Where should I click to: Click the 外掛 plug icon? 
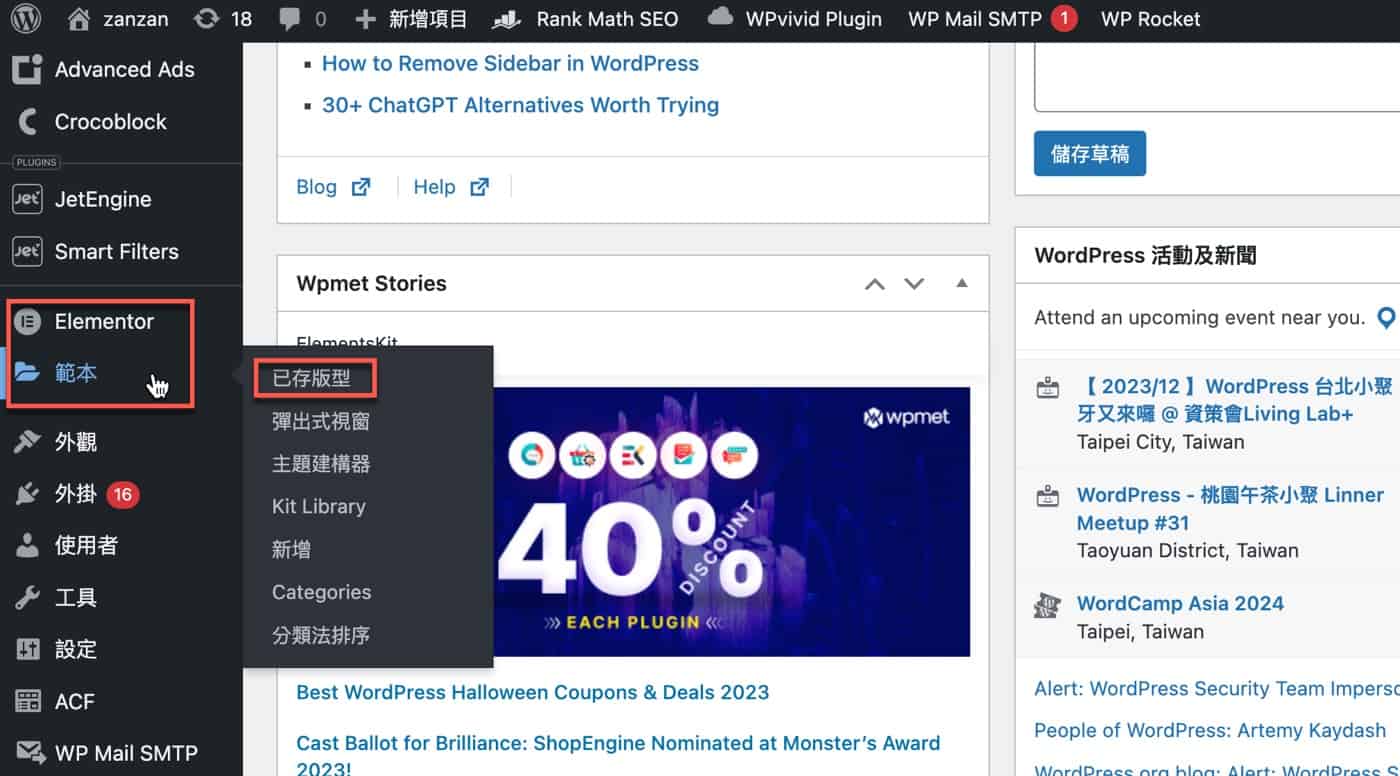(27, 494)
